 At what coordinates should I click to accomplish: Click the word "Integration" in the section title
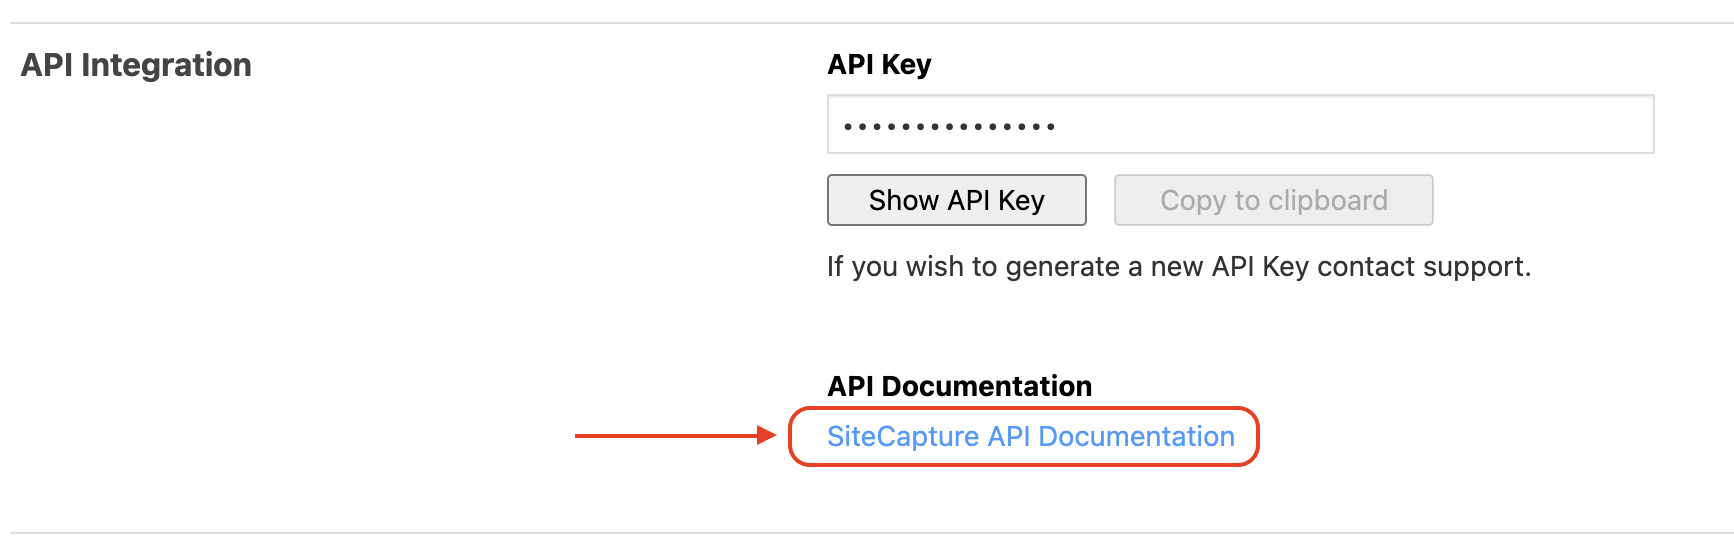click(x=166, y=65)
